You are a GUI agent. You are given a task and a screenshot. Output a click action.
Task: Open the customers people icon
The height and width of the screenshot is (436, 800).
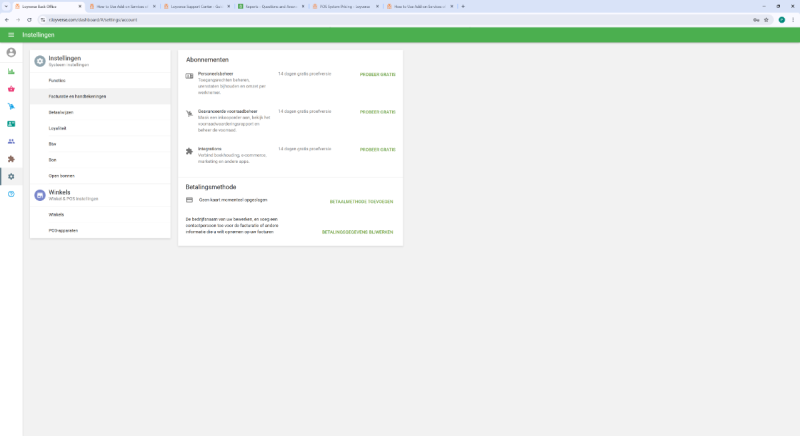[11, 141]
